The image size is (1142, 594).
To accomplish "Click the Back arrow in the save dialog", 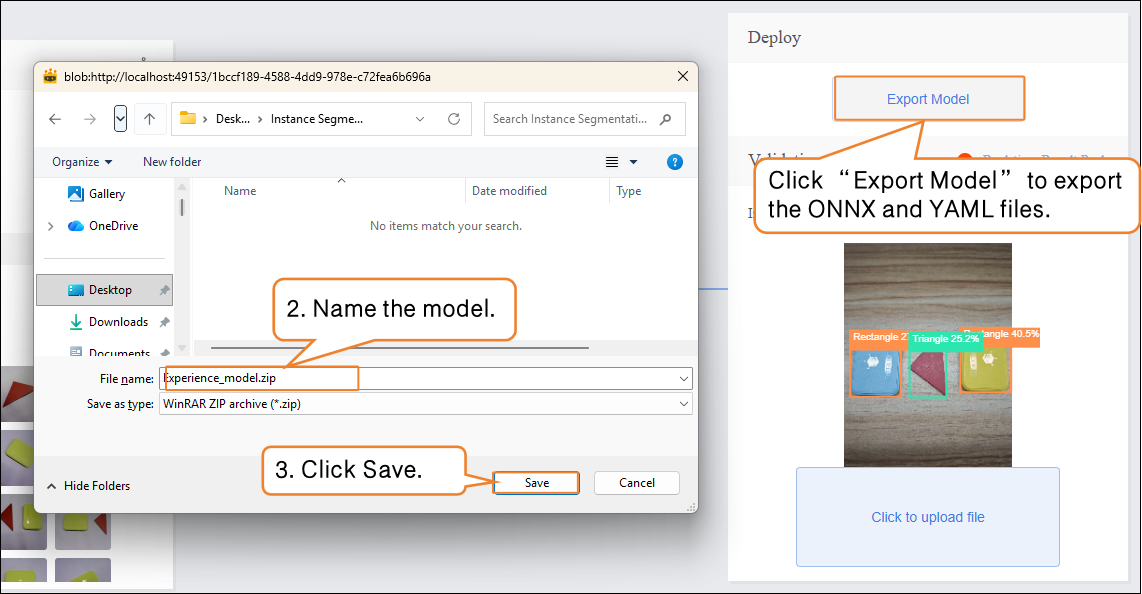I will (x=55, y=119).
